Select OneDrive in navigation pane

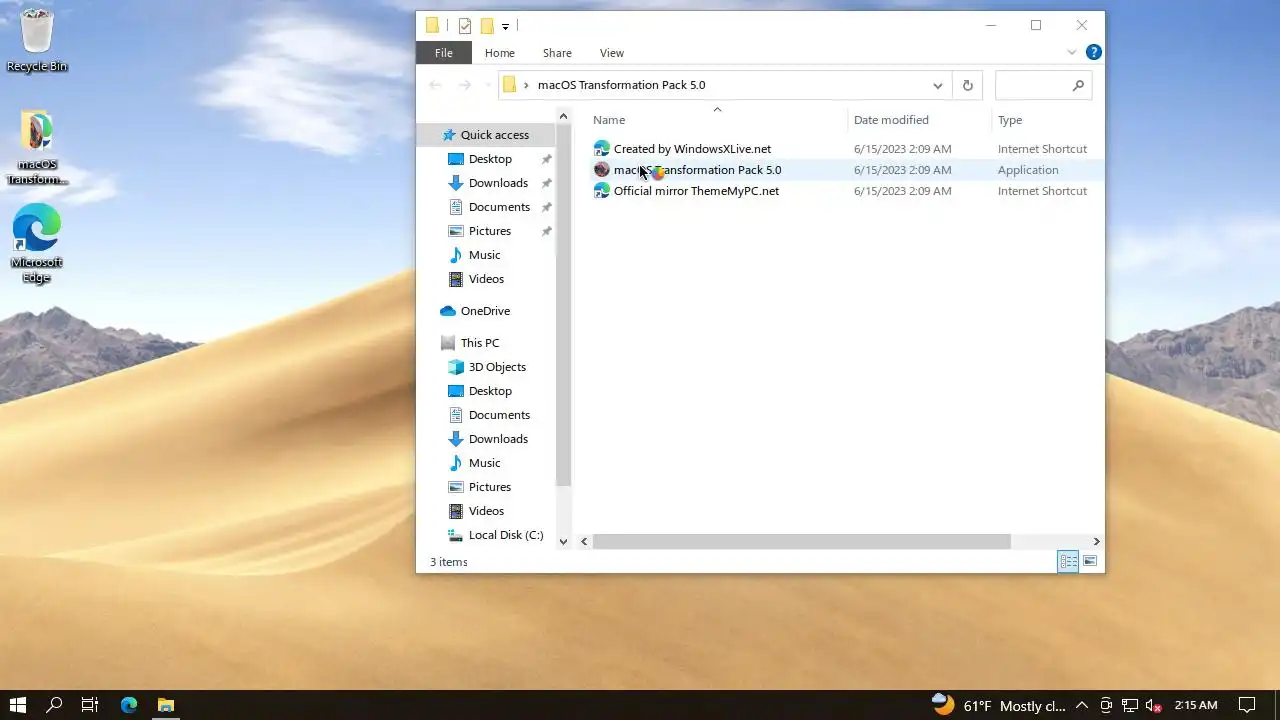click(x=485, y=311)
